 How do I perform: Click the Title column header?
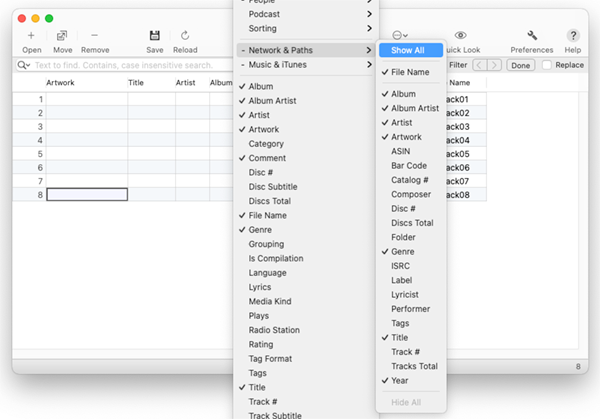point(151,83)
